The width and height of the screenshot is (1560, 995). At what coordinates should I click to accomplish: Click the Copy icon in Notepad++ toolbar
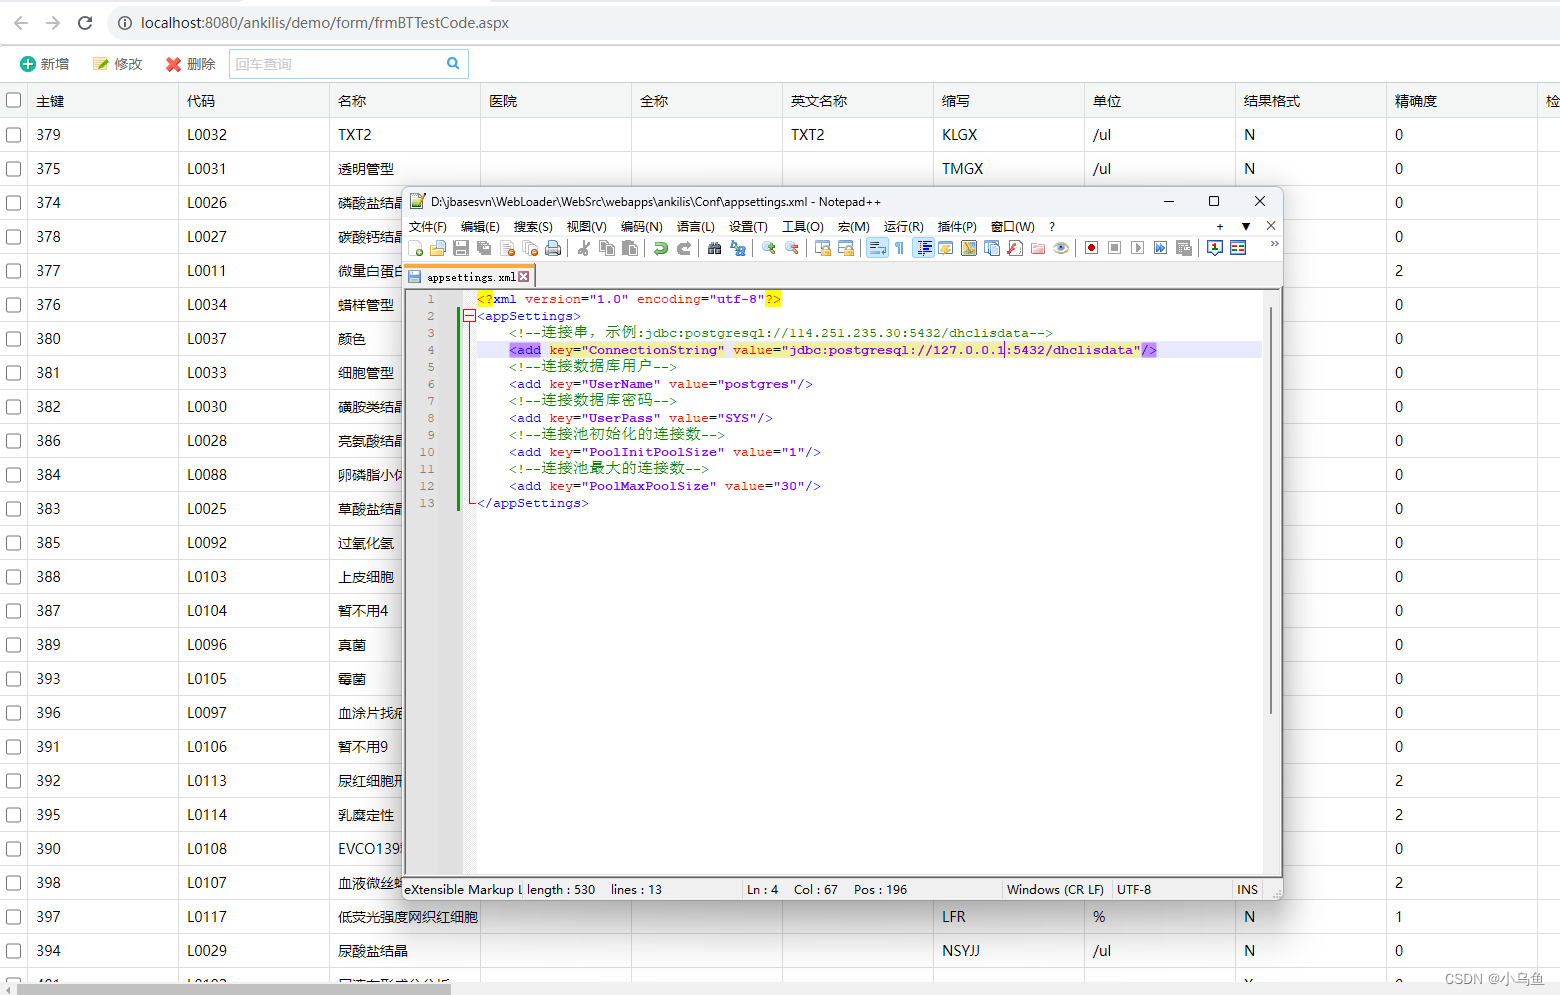(x=607, y=248)
